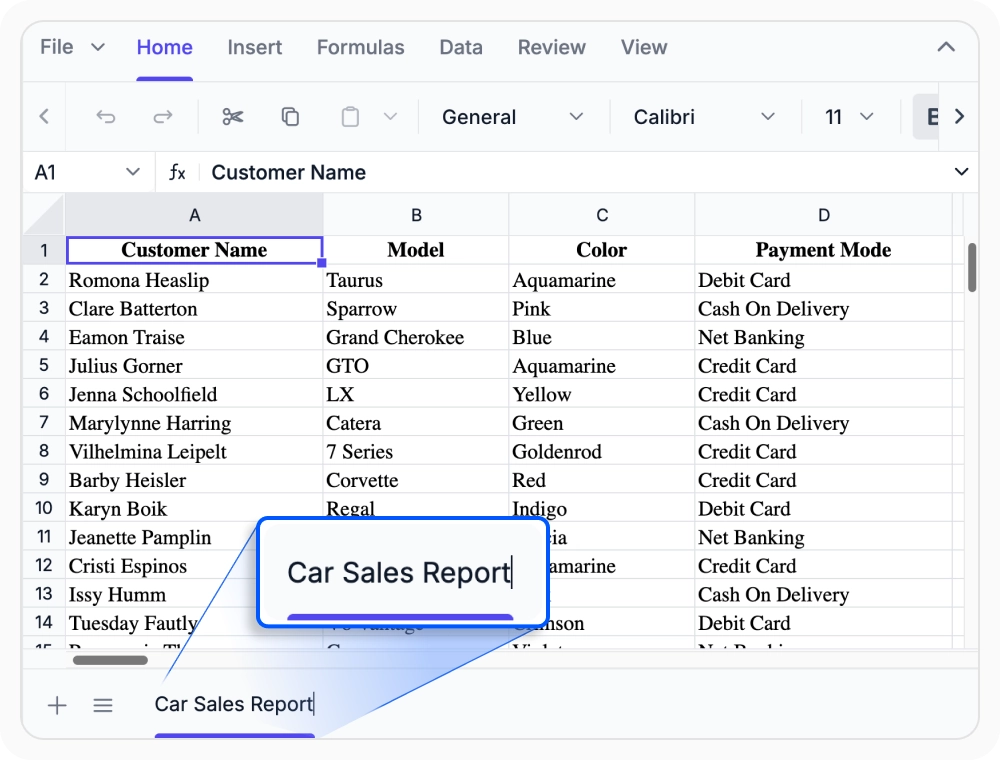
Task: Open the Name Box dropdown arrow
Action: point(133,172)
